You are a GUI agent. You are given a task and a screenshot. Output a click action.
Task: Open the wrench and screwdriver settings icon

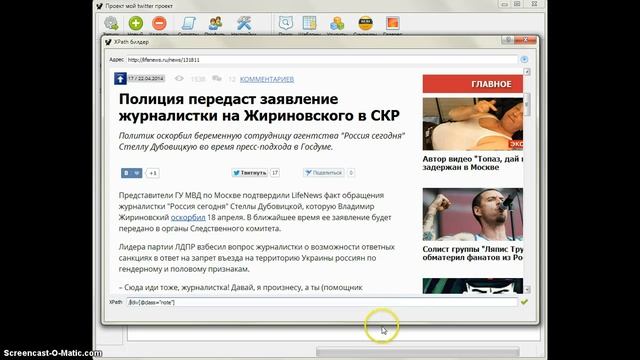[244, 23]
